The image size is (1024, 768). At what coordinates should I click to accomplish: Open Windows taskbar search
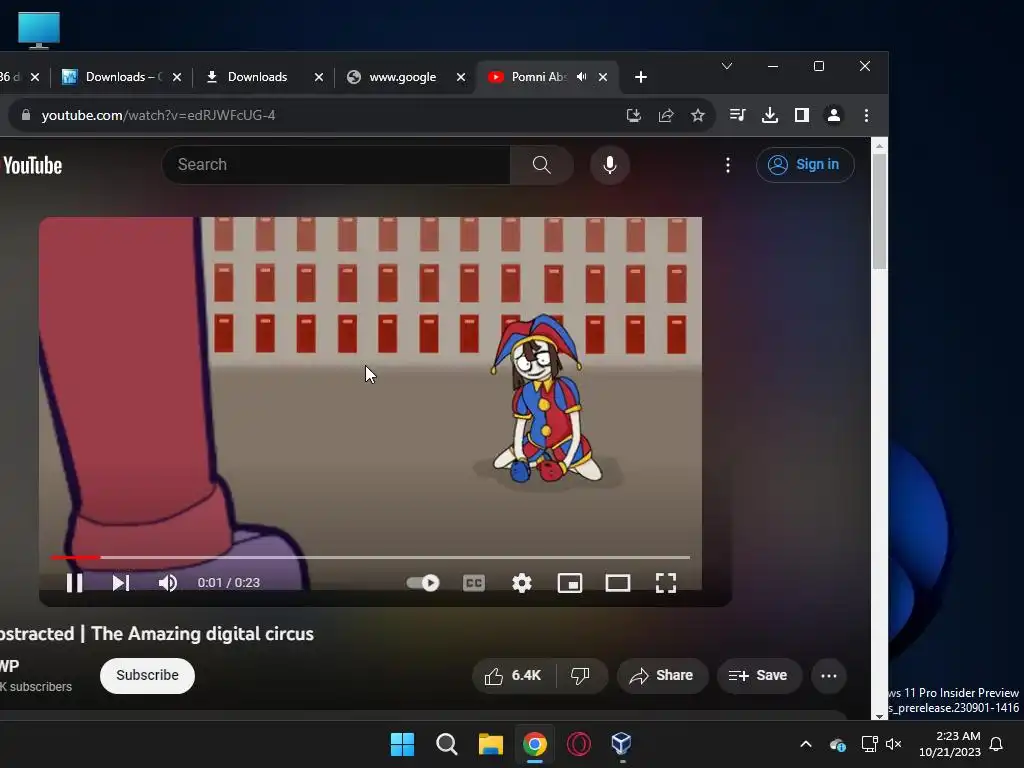coord(447,744)
